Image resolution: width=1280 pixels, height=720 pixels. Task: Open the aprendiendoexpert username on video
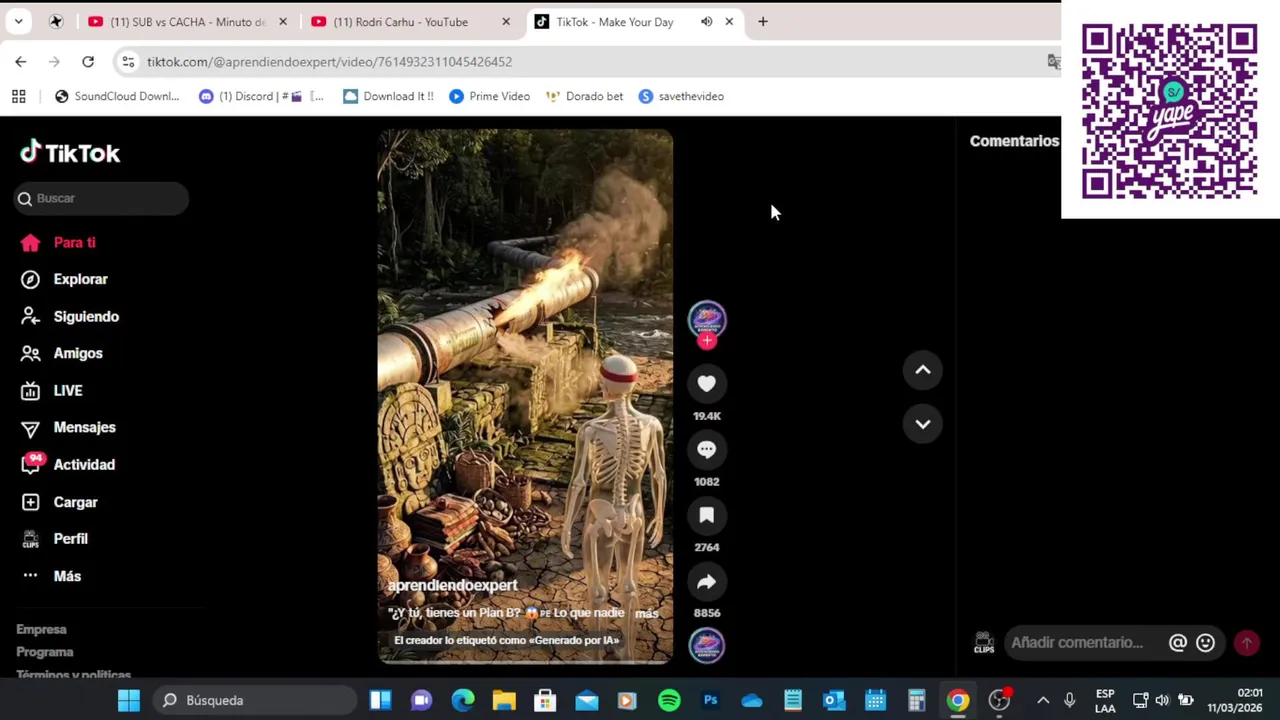pyautogui.click(x=452, y=585)
